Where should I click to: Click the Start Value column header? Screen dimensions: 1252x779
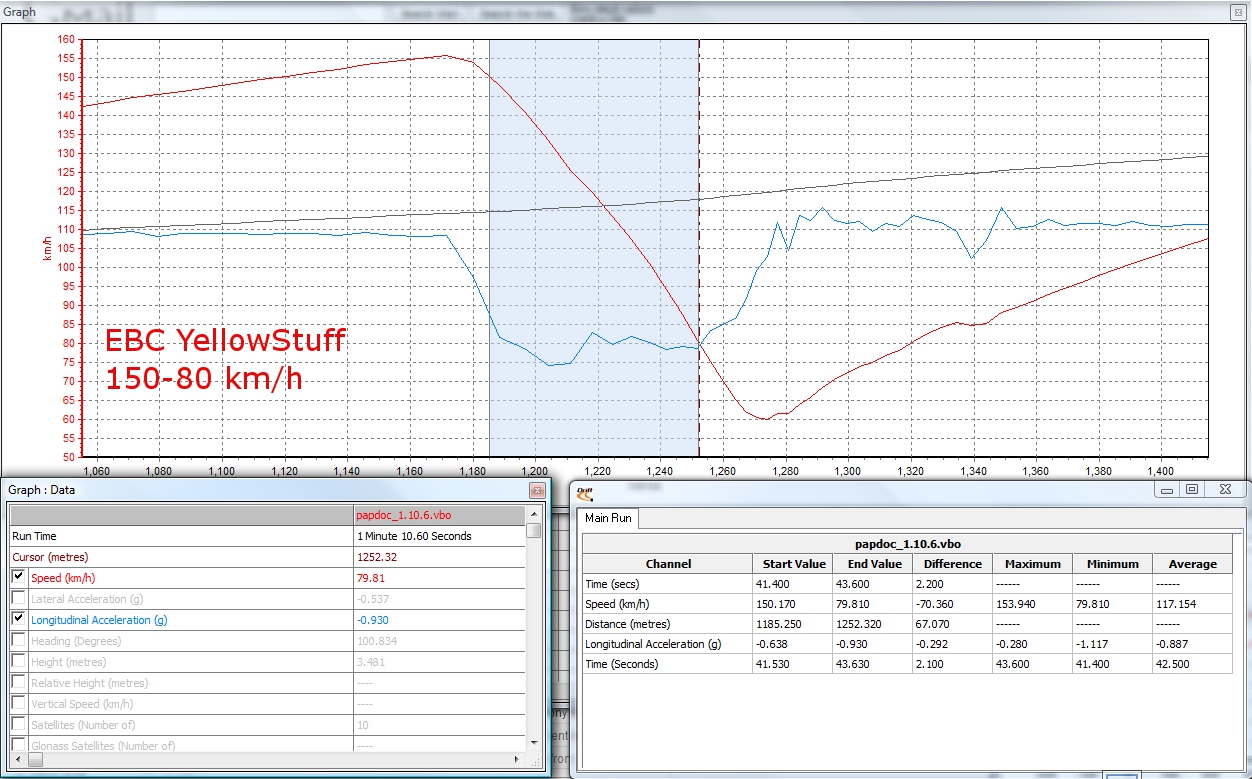(792, 564)
